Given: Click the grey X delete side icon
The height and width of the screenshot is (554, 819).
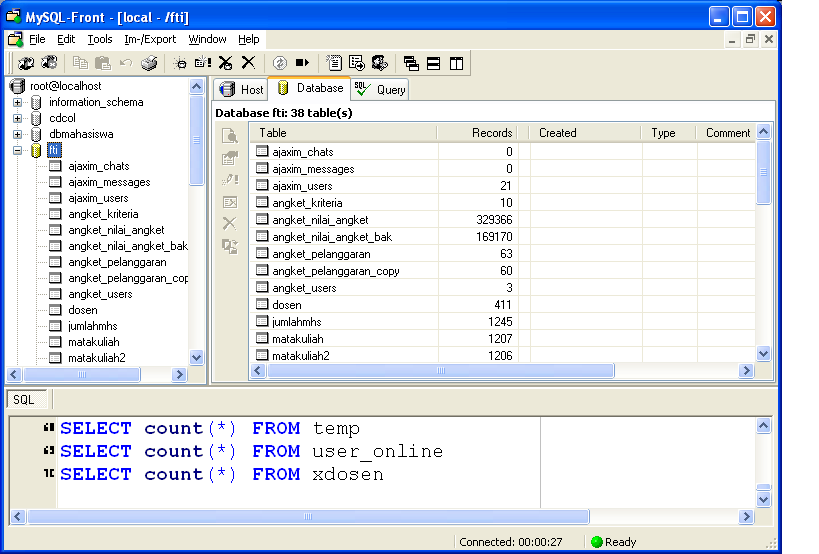Looking at the screenshot, I should click(x=229, y=223).
